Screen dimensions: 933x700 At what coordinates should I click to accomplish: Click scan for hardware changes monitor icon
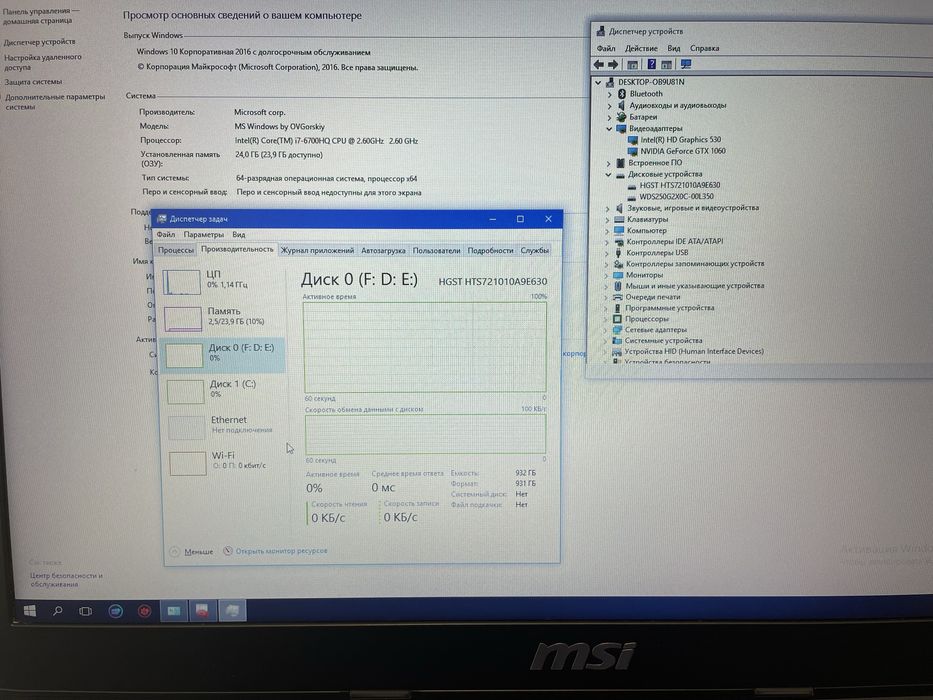point(685,64)
